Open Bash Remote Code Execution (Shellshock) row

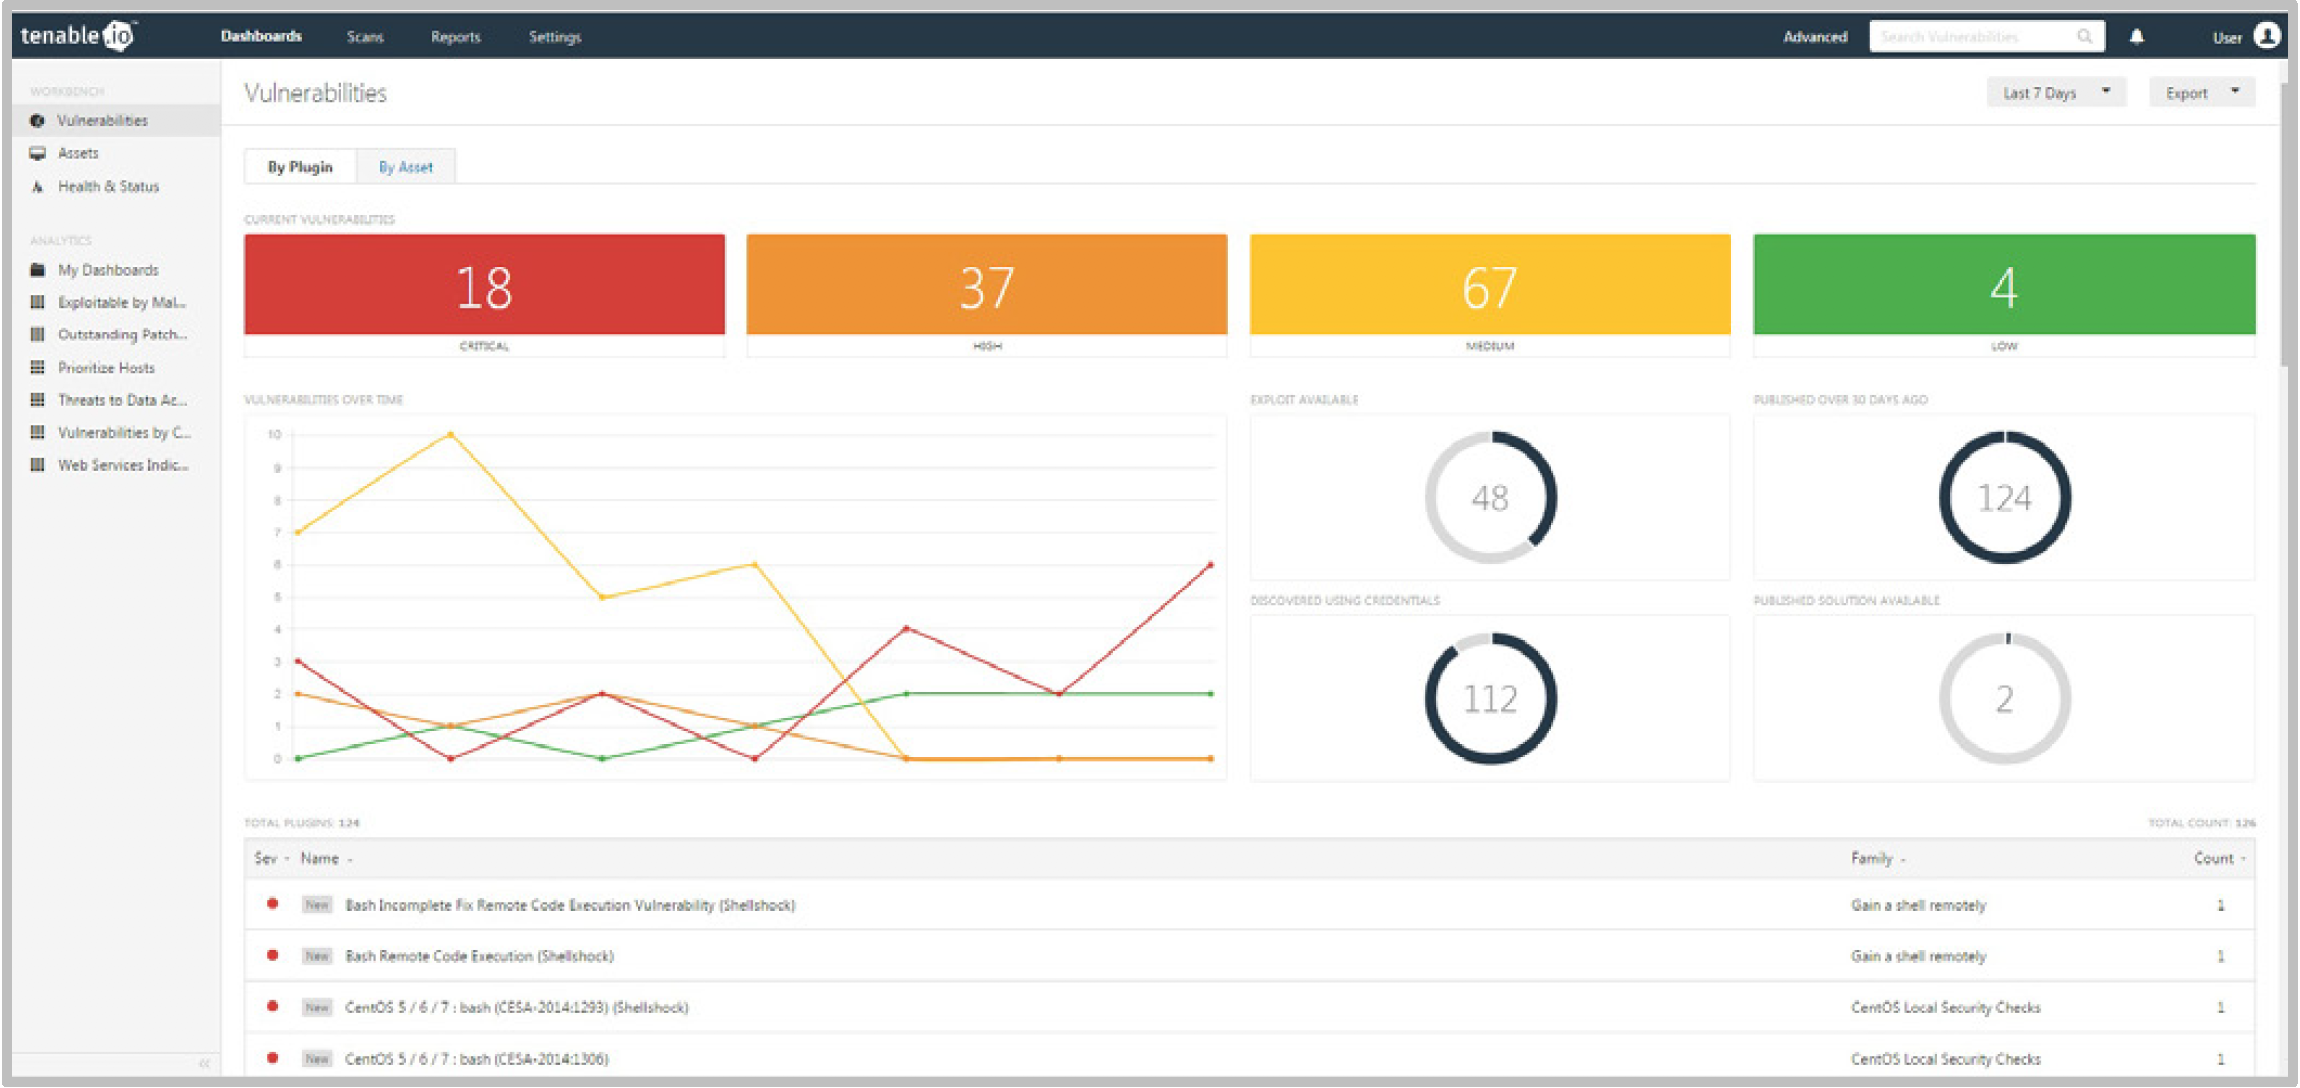(1250, 956)
